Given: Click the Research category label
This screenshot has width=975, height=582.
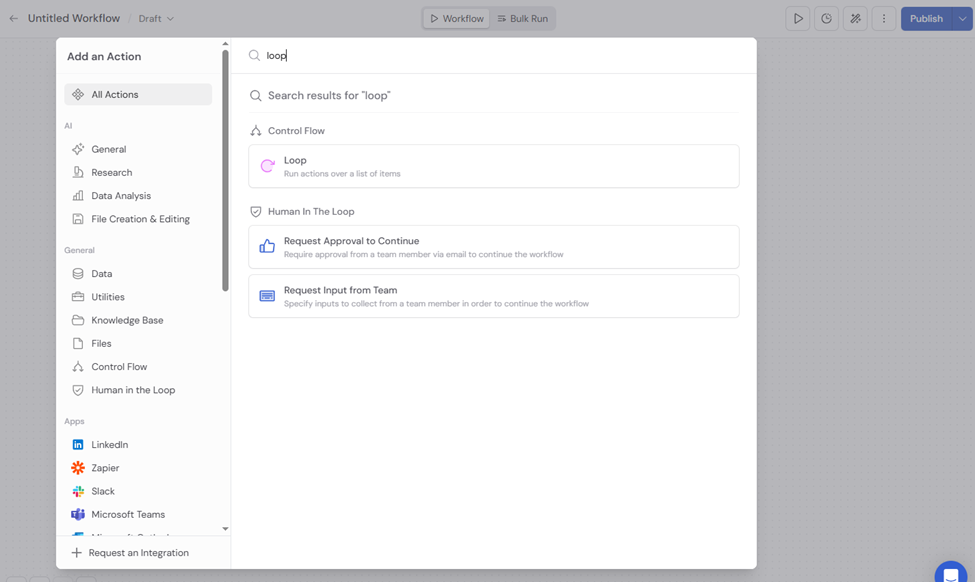Looking at the screenshot, I should click(112, 172).
